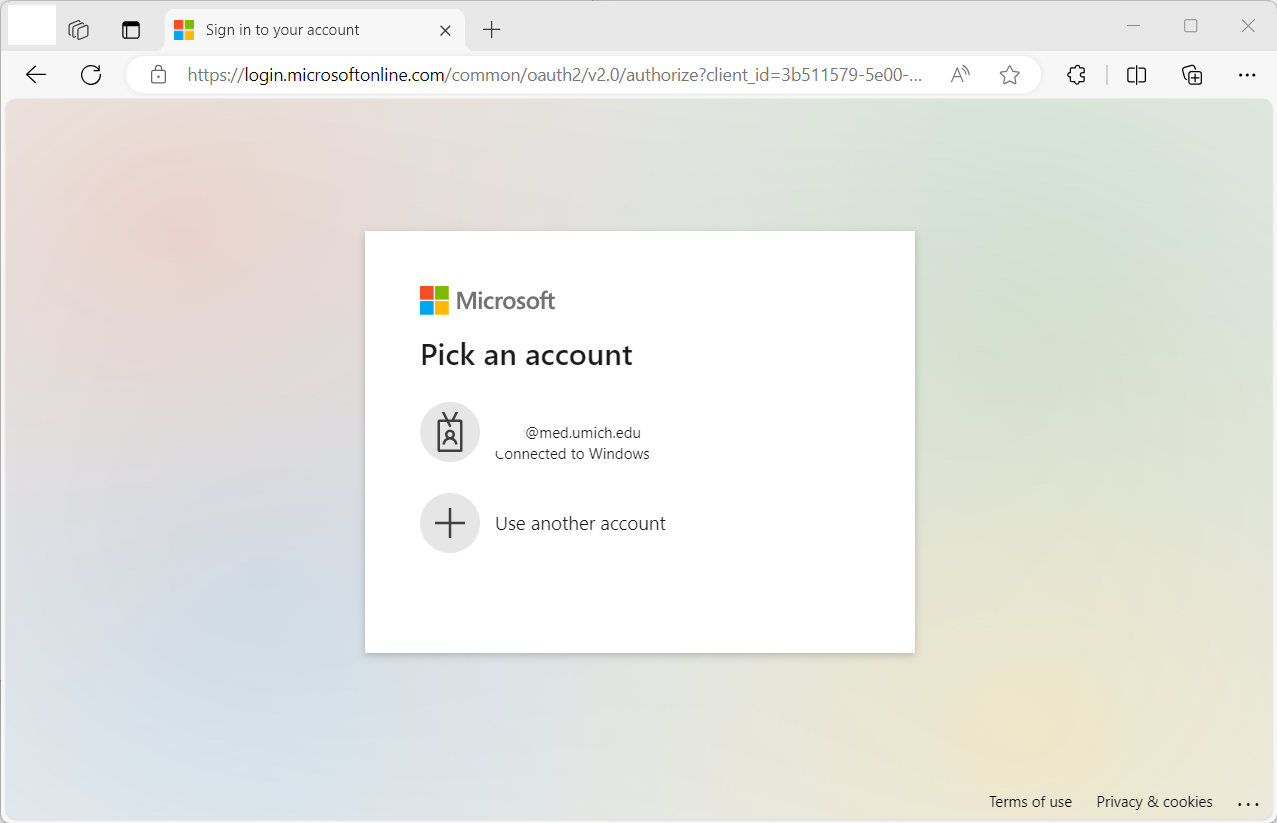Add this page to favorites star

coord(1010,75)
